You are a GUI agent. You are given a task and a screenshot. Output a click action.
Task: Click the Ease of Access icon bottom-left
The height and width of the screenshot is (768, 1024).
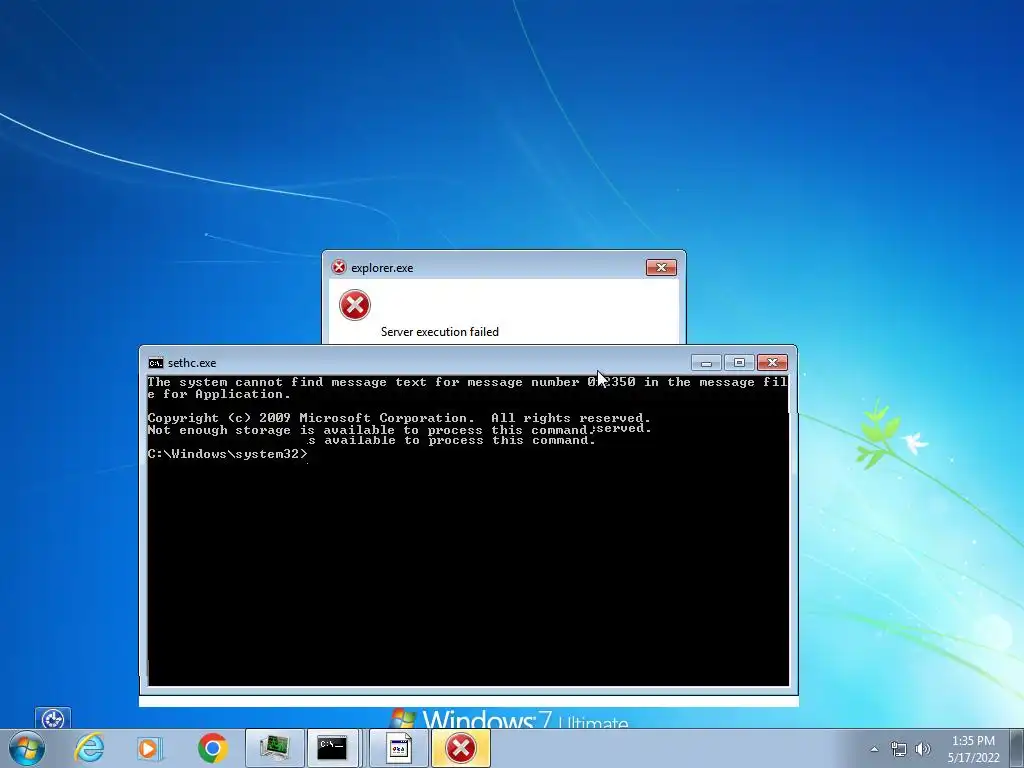coord(53,719)
